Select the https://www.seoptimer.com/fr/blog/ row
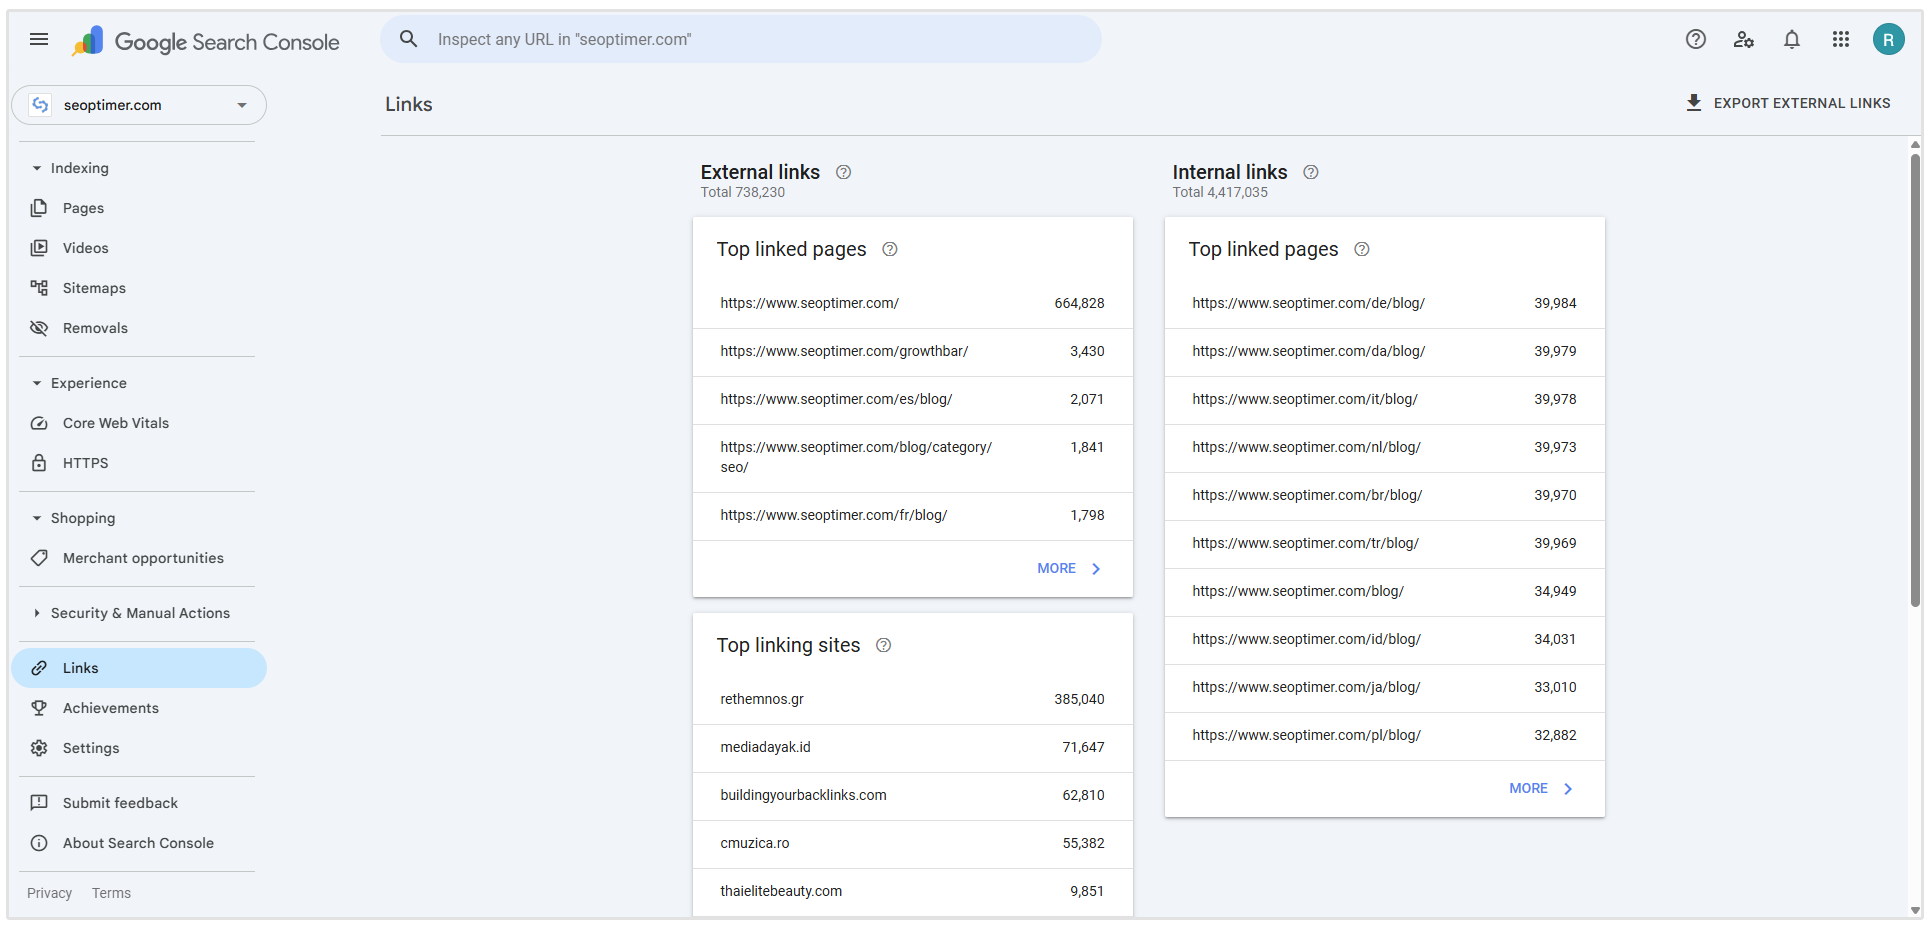Image resolution: width=1930 pixels, height=930 pixels. tap(913, 515)
